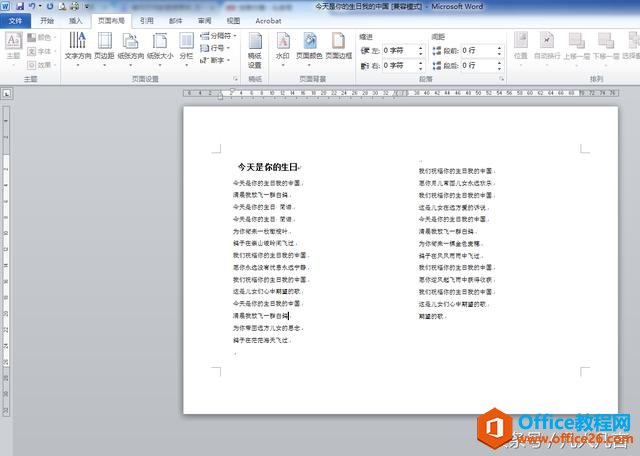Open the 行号 (Line Numbers) dropdown

(215, 48)
